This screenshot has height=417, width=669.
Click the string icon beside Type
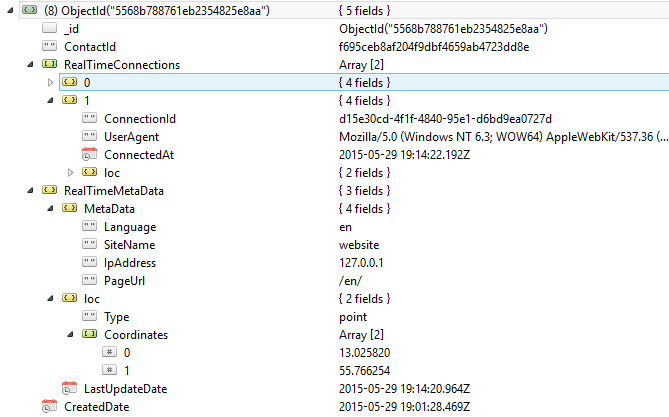click(90, 316)
